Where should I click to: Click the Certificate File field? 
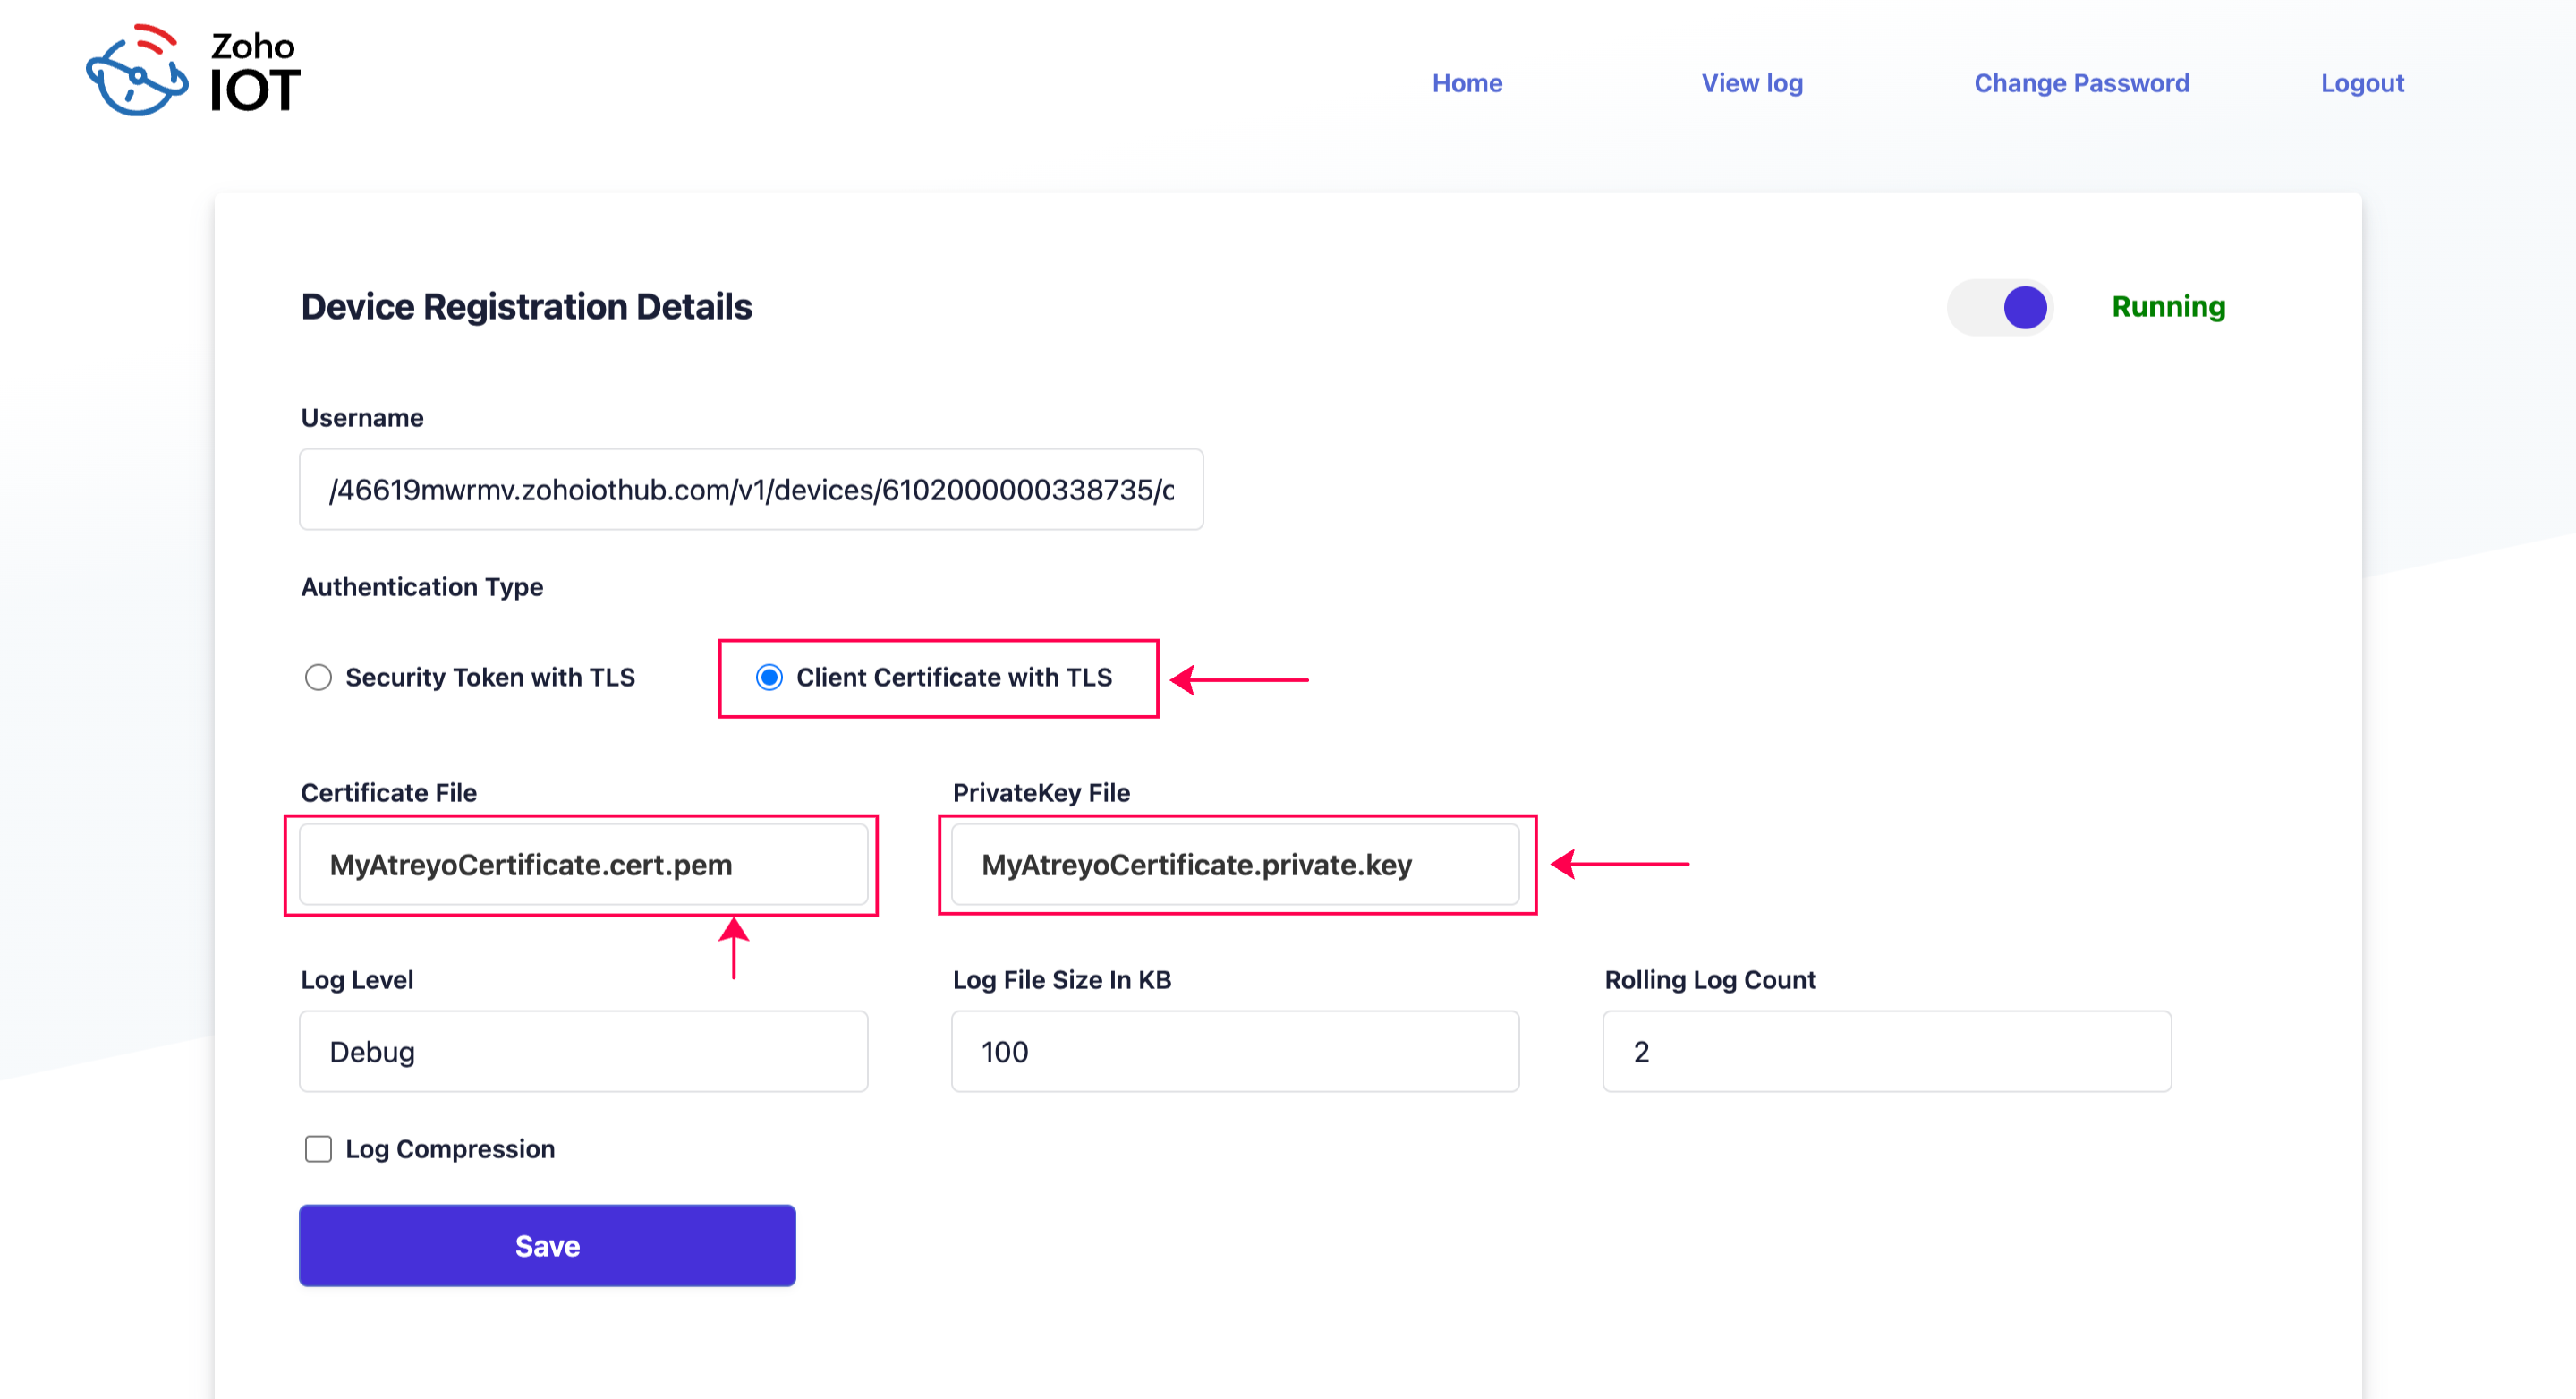point(583,865)
